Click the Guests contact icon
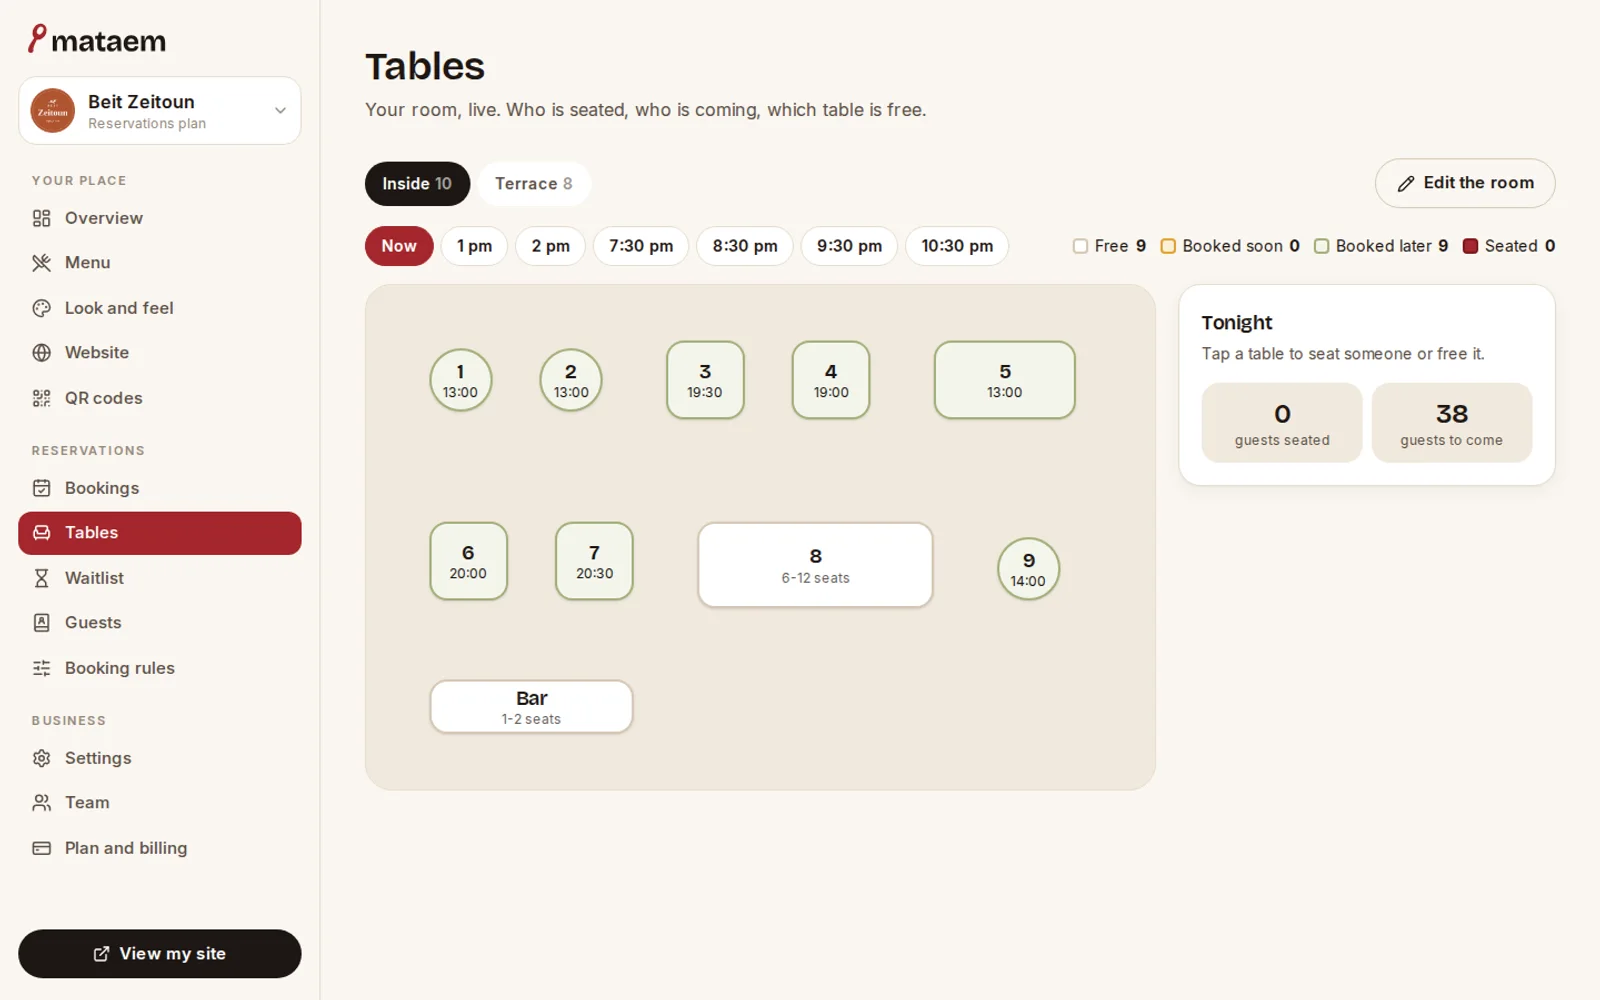1600x1000 pixels. (x=41, y=623)
